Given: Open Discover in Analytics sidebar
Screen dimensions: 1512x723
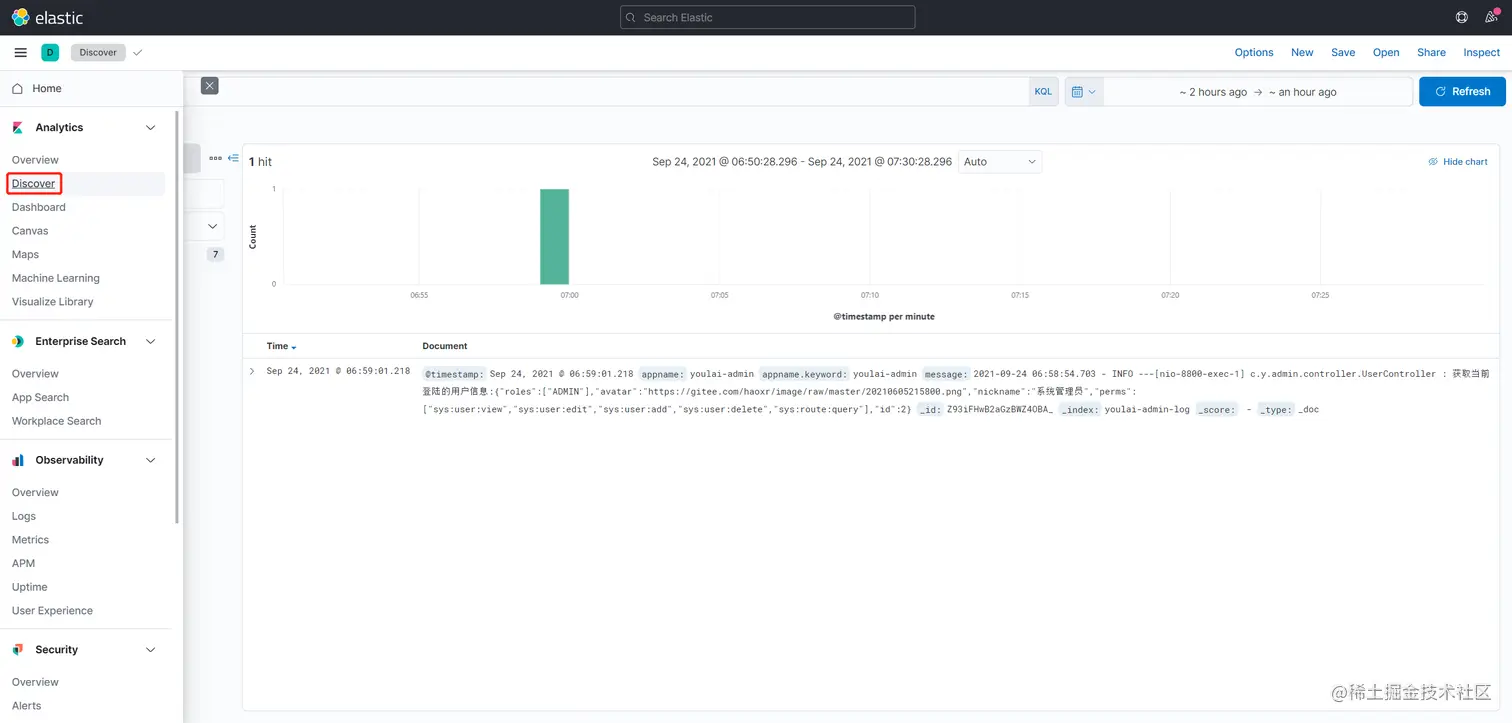Looking at the screenshot, I should (x=34, y=183).
